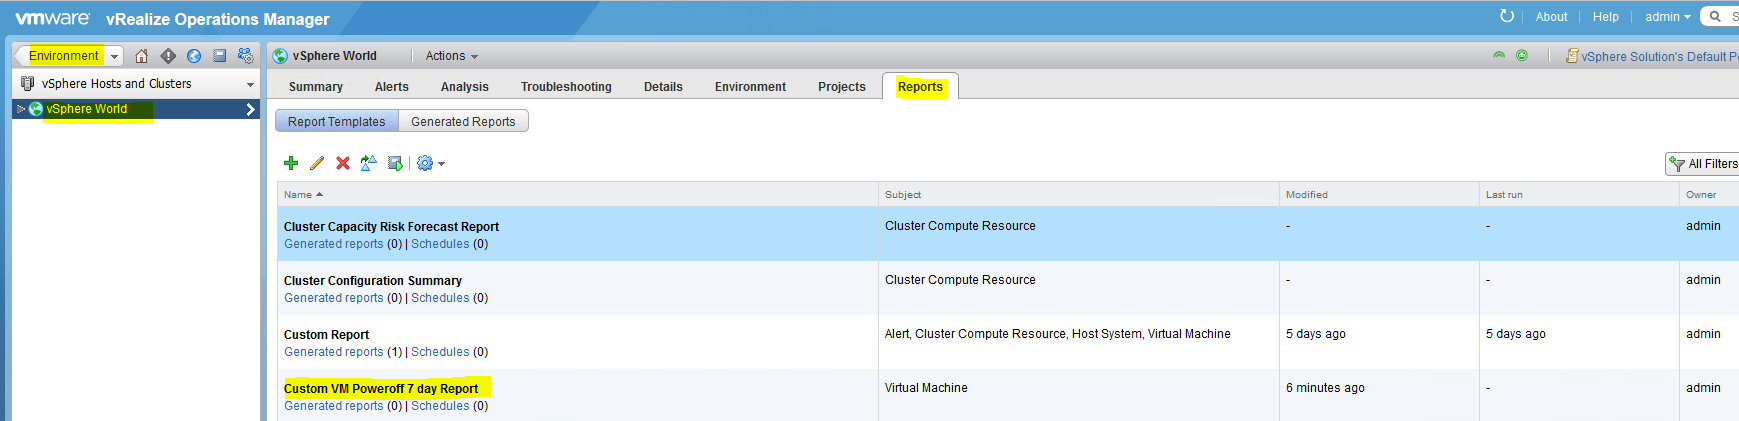
Task: Delete the selected template with red X
Action: [x=343, y=163]
